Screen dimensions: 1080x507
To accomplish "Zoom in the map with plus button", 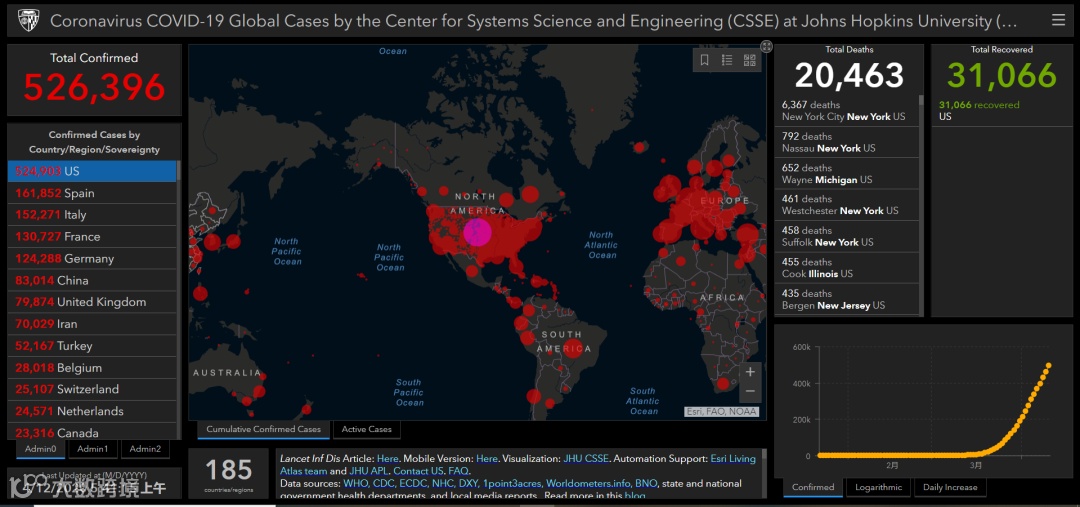I will (x=750, y=372).
